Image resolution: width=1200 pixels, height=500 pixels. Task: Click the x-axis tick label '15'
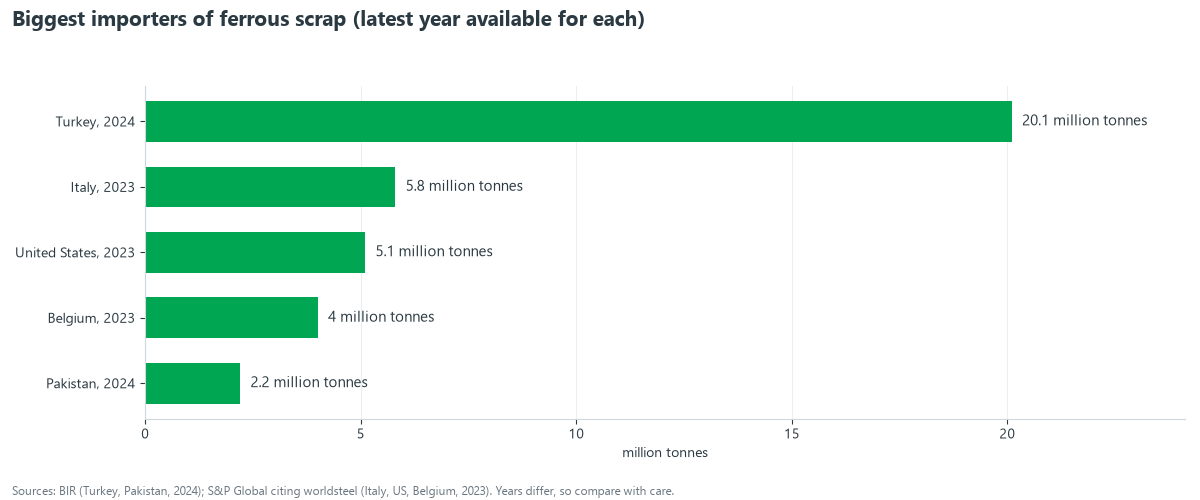[792, 433]
